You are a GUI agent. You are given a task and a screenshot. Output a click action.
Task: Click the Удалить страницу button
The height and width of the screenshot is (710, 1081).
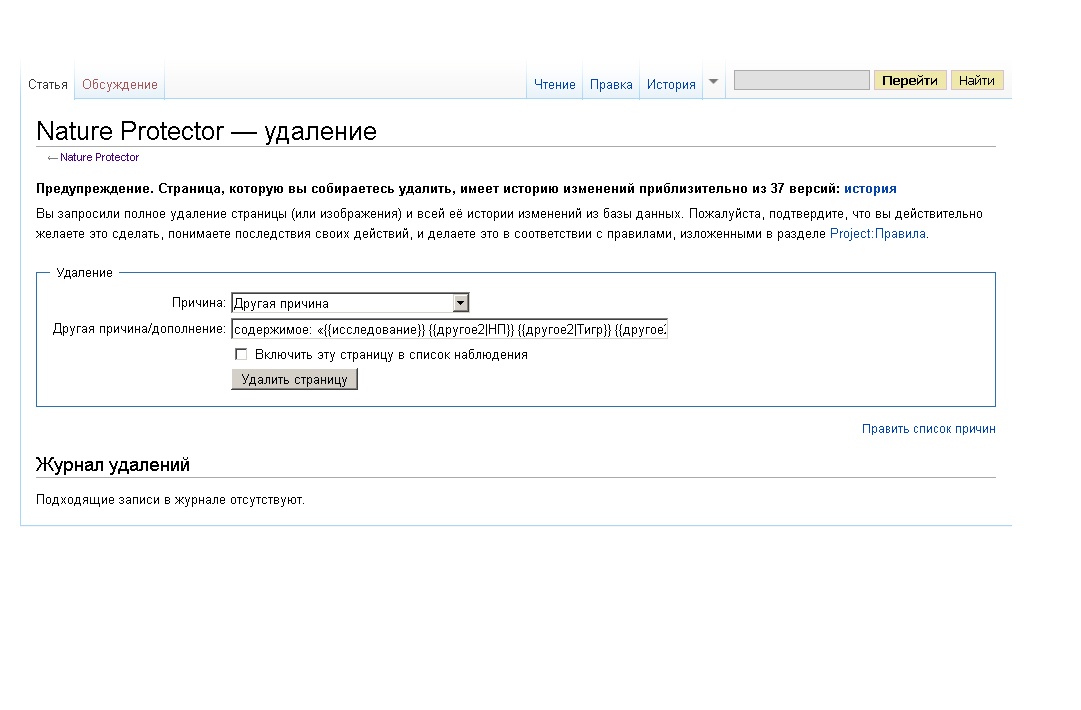[x=294, y=379]
